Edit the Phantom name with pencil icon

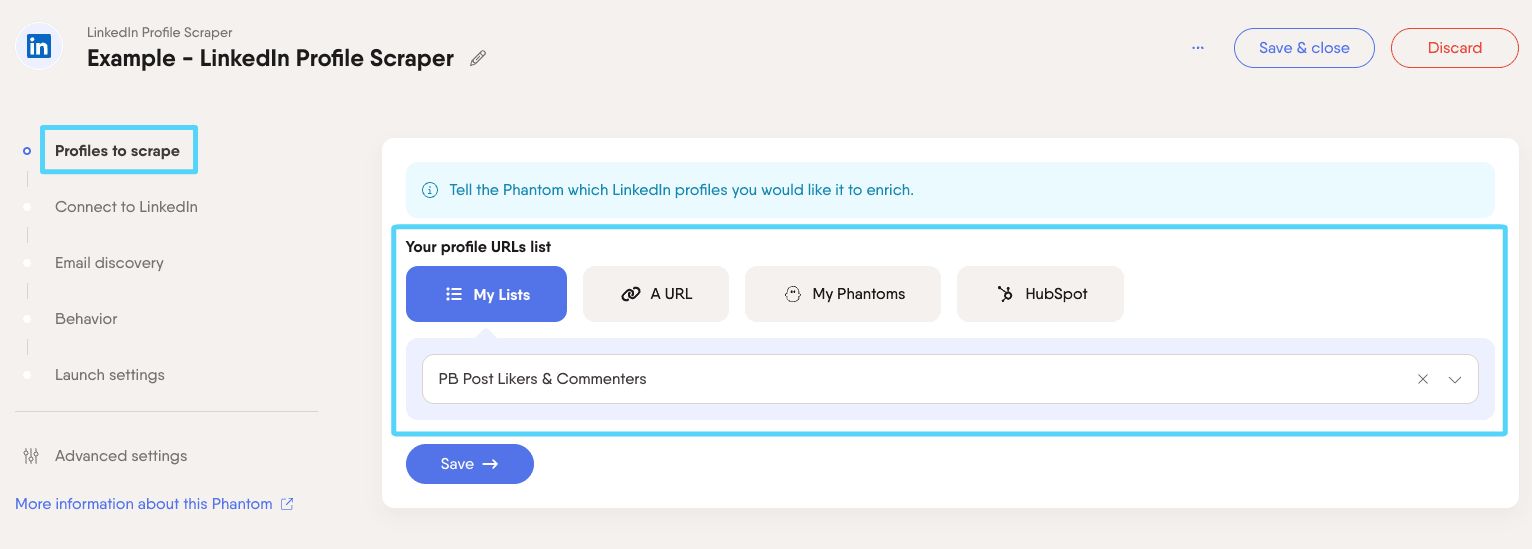(x=478, y=58)
